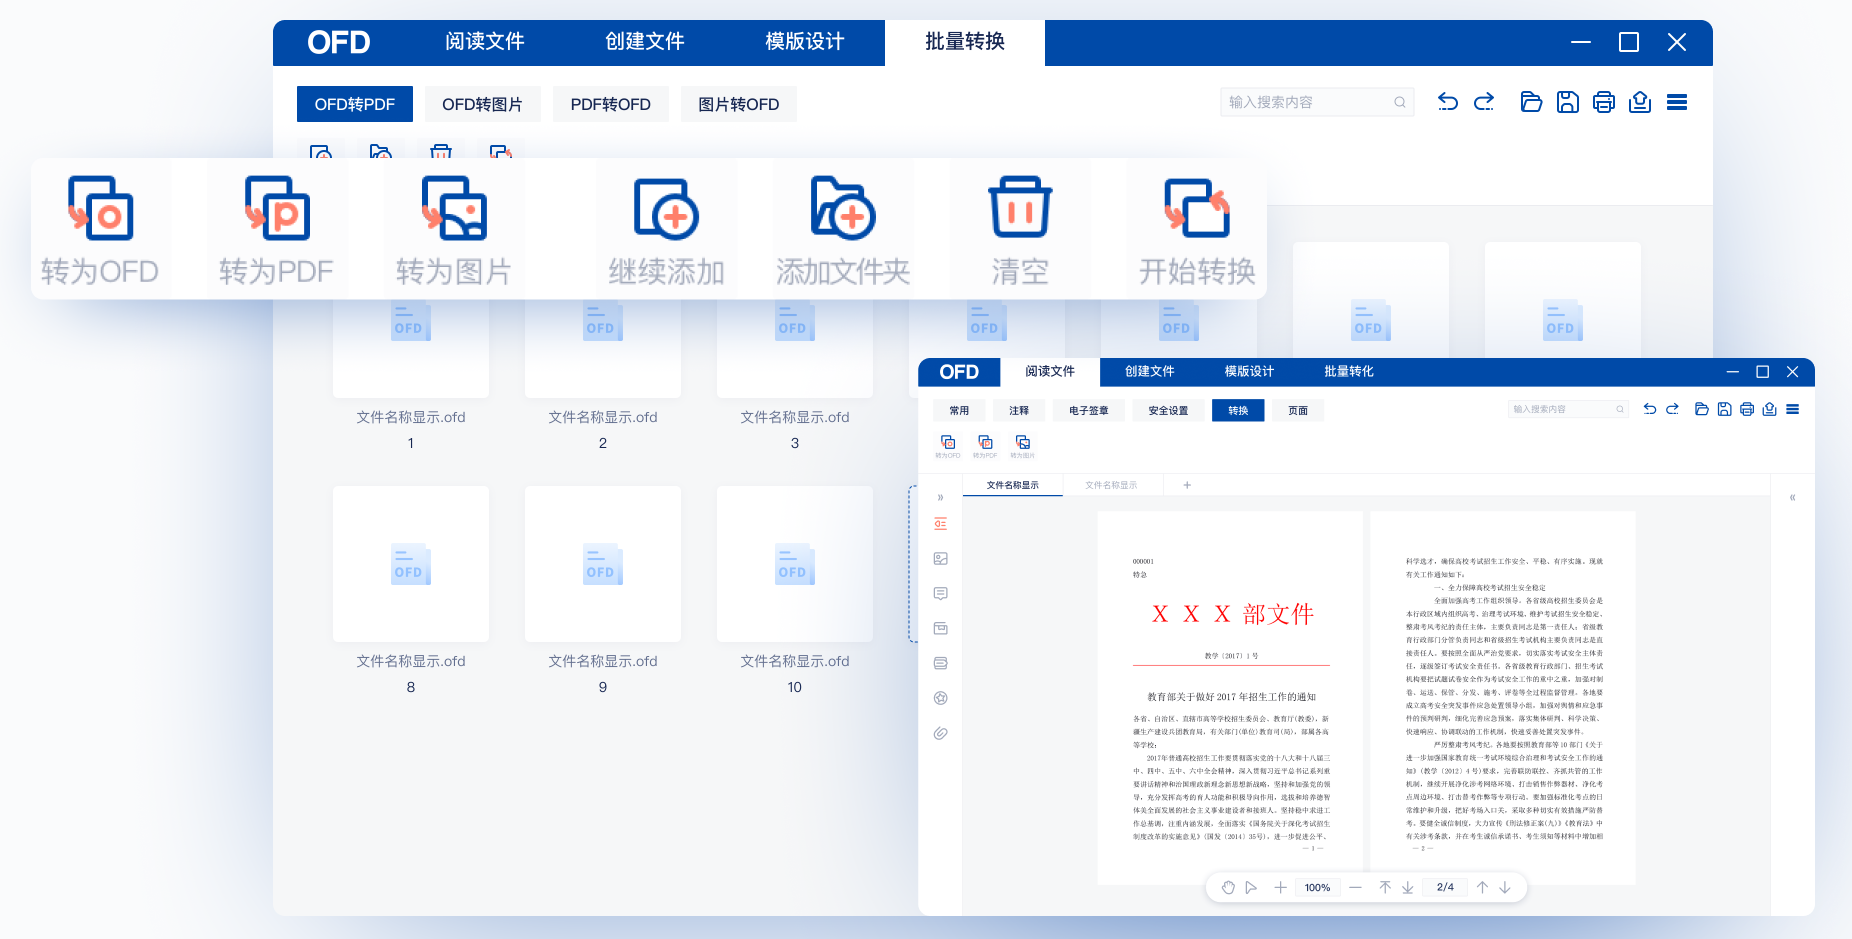The width and height of the screenshot is (1852, 939).
Task: Click the print icon in the reader window
Action: pos(1747,409)
